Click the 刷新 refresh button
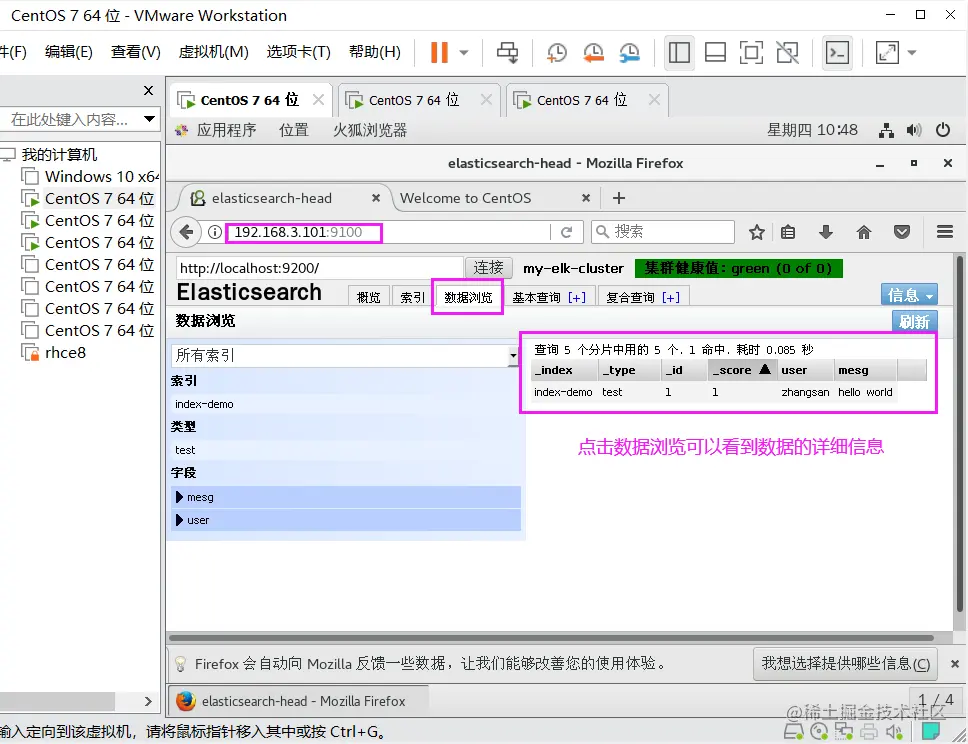Viewport: 968px width, 744px height. (x=914, y=321)
